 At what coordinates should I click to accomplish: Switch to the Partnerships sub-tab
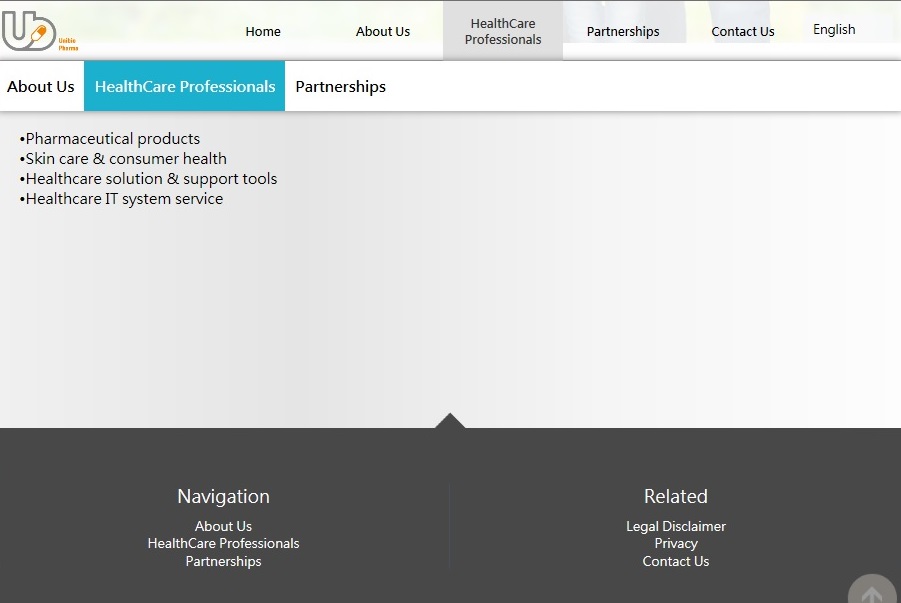point(341,86)
